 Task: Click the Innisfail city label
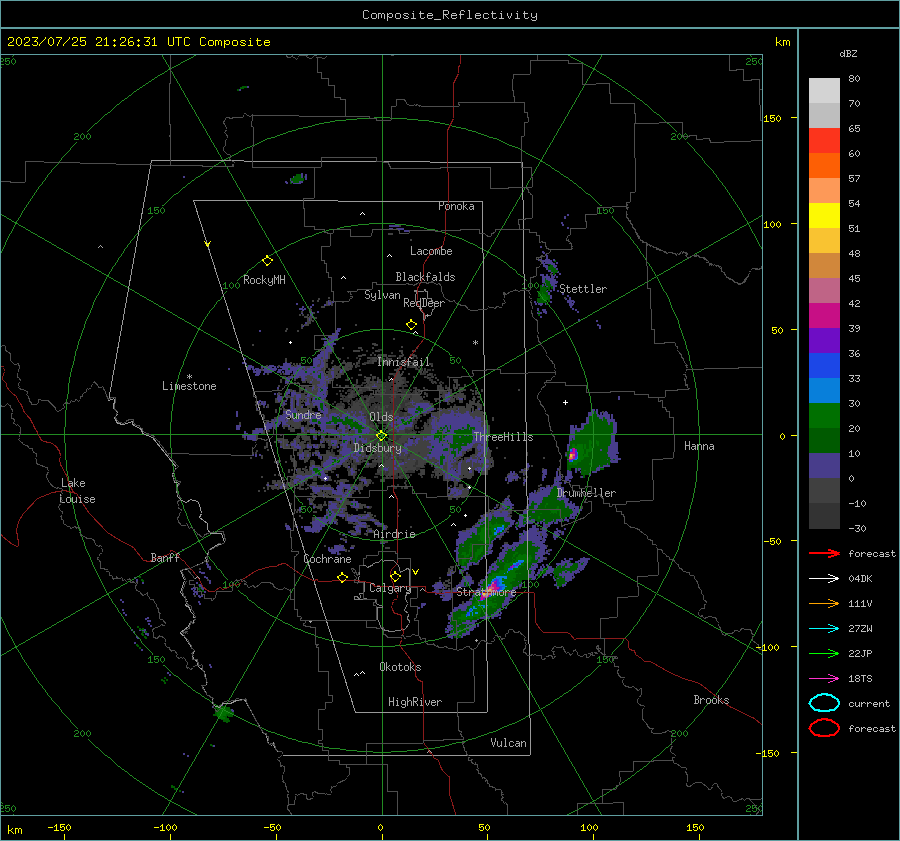pyautogui.click(x=404, y=362)
